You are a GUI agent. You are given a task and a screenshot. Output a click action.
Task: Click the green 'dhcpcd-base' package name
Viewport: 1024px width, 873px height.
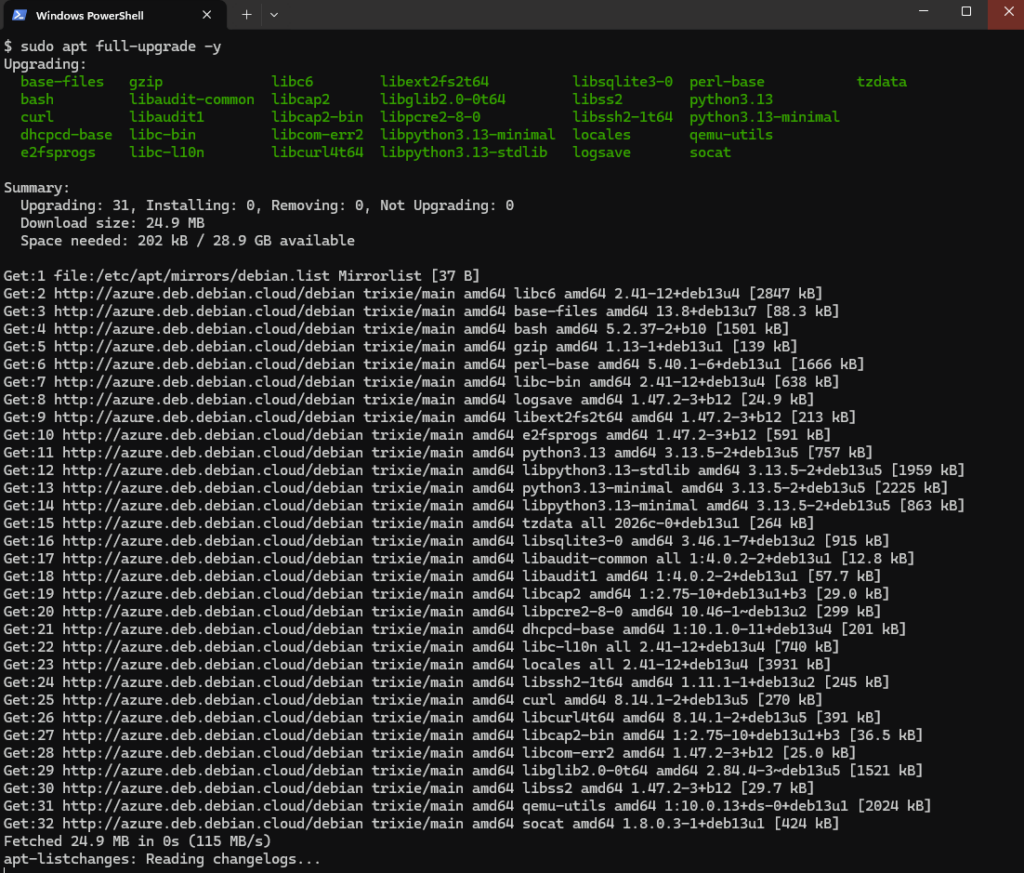pos(66,135)
